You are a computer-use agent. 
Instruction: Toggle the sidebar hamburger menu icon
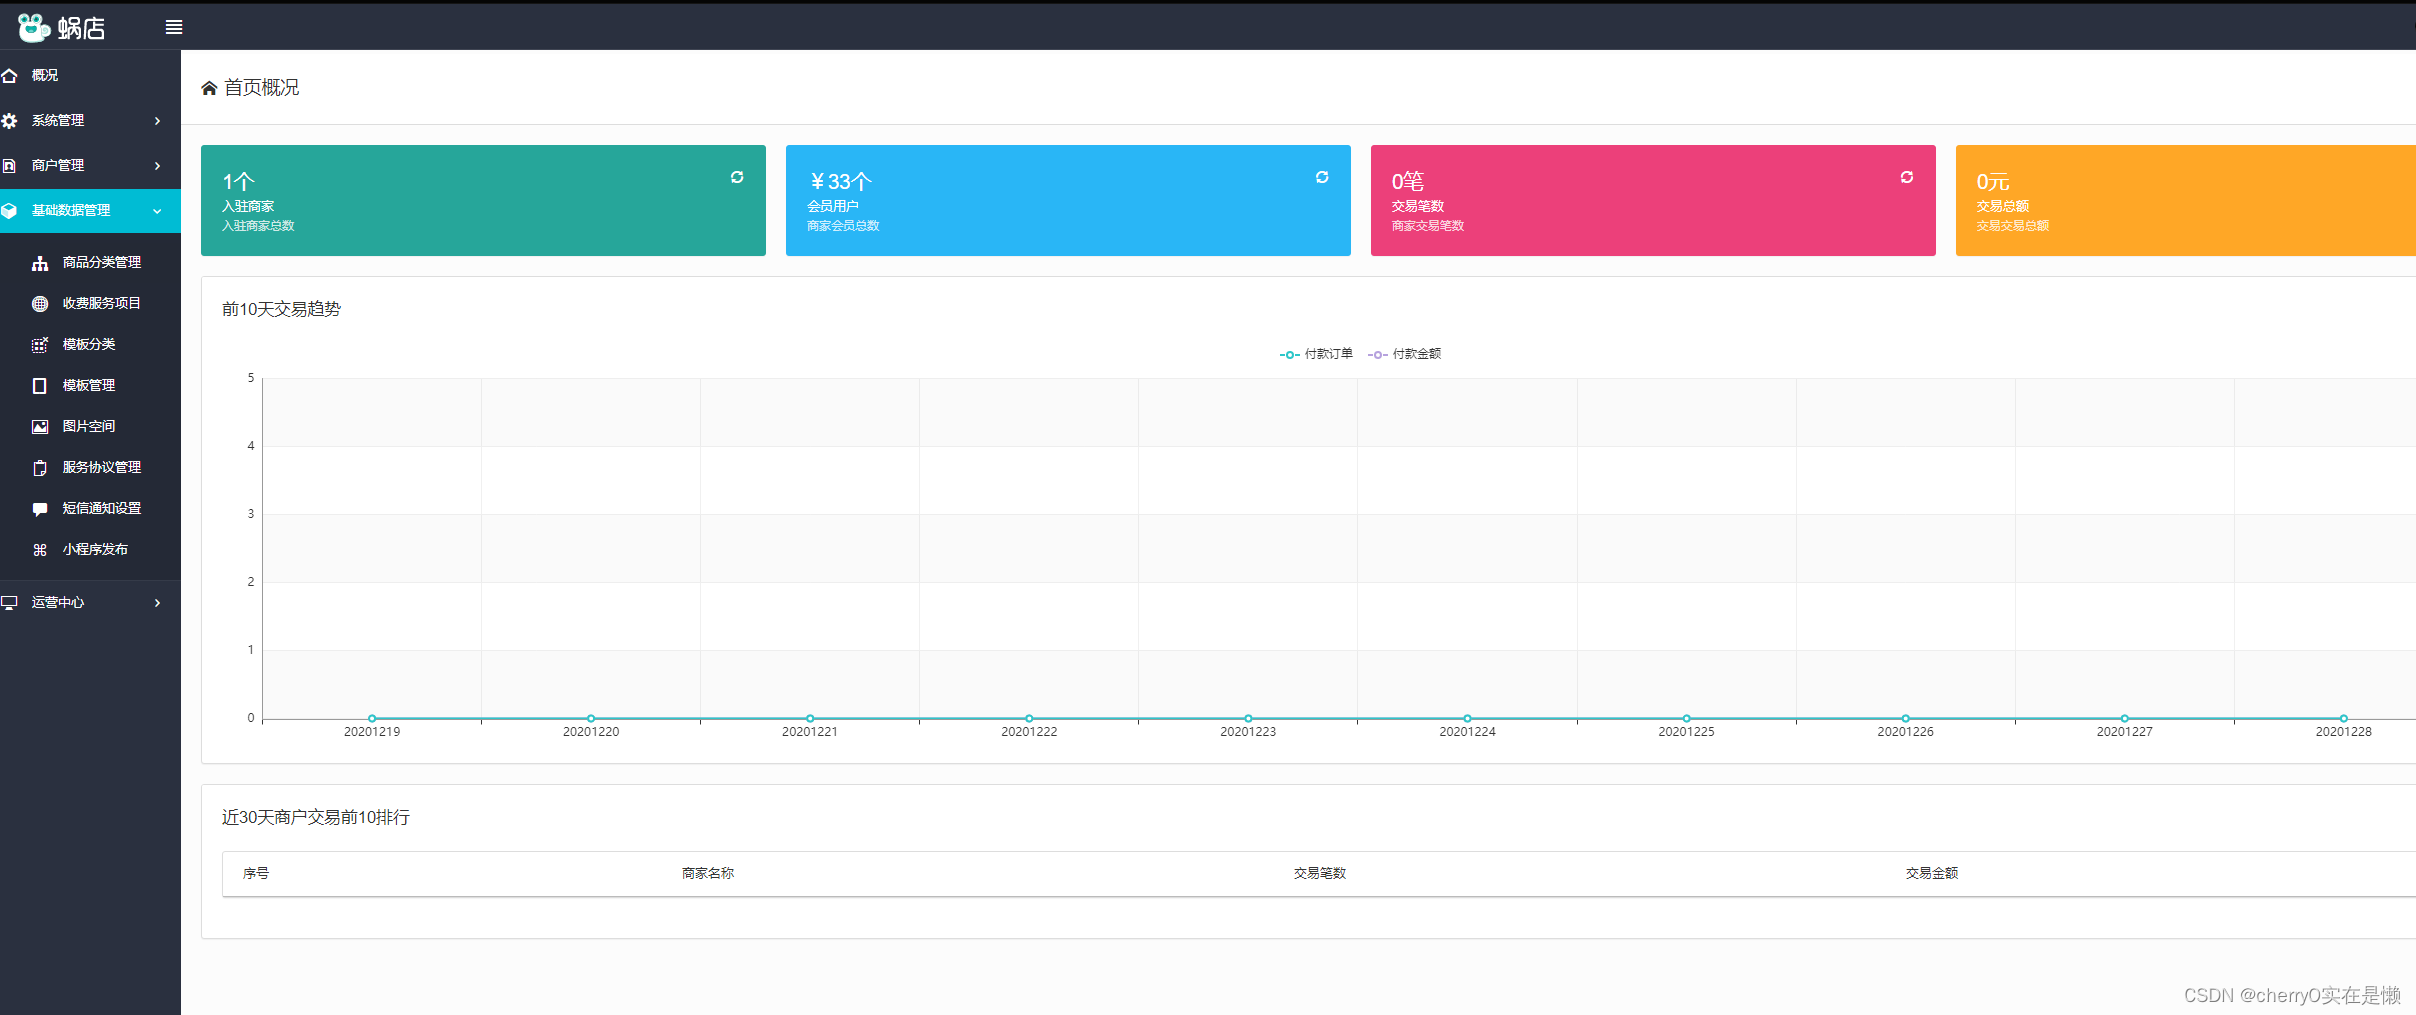pyautogui.click(x=174, y=27)
